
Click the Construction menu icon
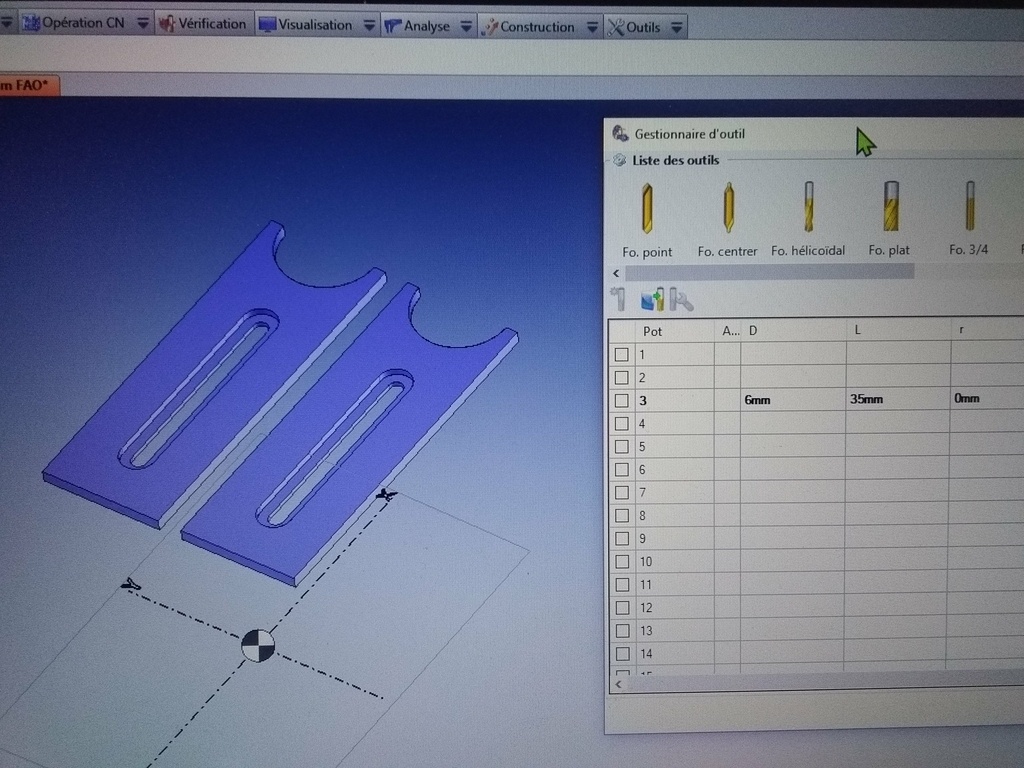pyautogui.click(x=489, y=27)
